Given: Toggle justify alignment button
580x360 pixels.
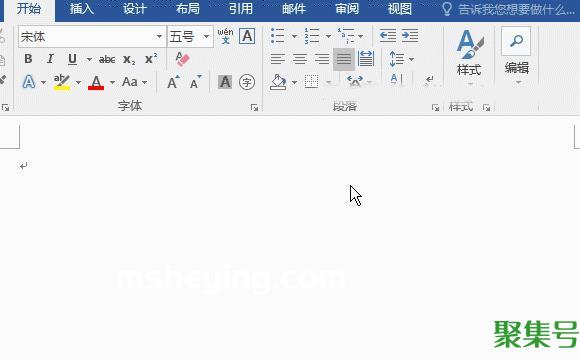Looking at the screenshot, I should tap(344, 59).
